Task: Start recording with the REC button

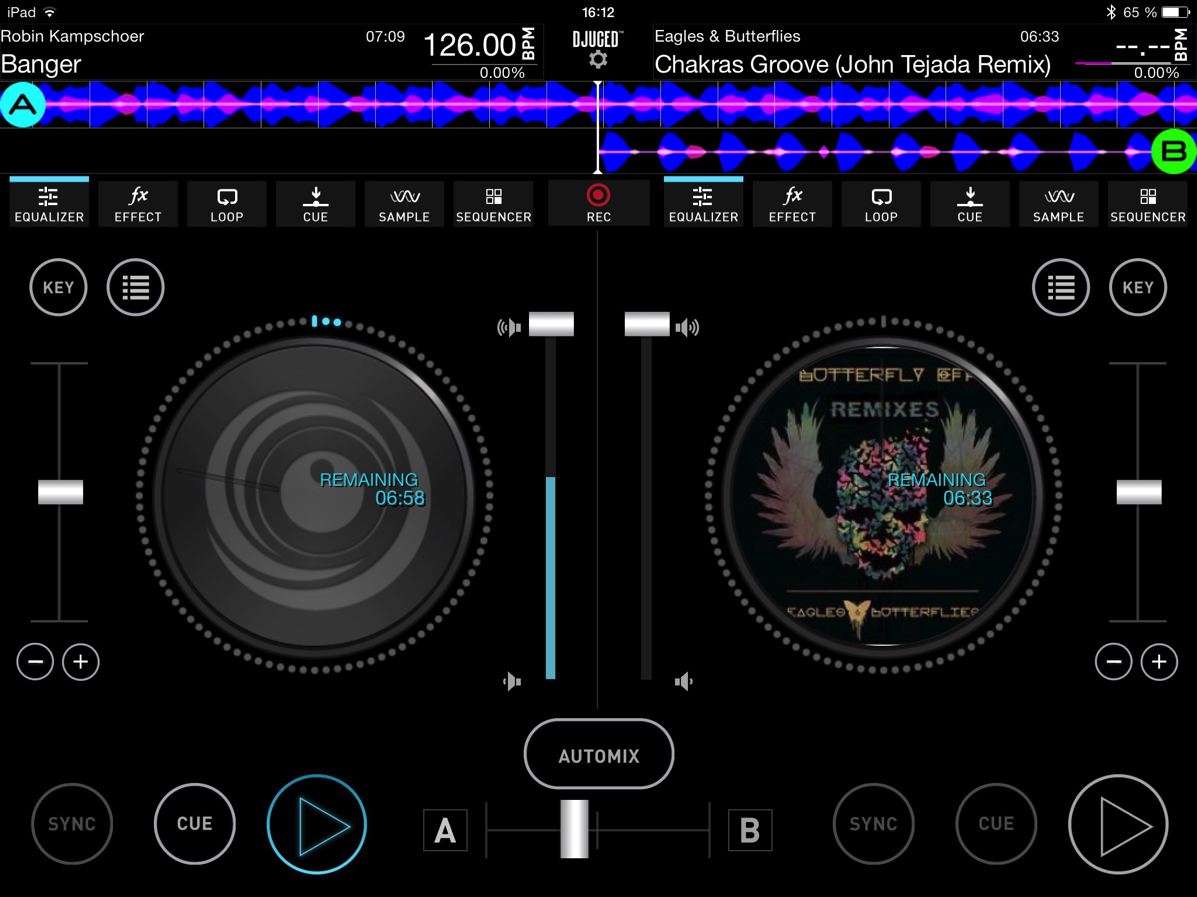Action: pyautogui.click(x=598, y=203)
